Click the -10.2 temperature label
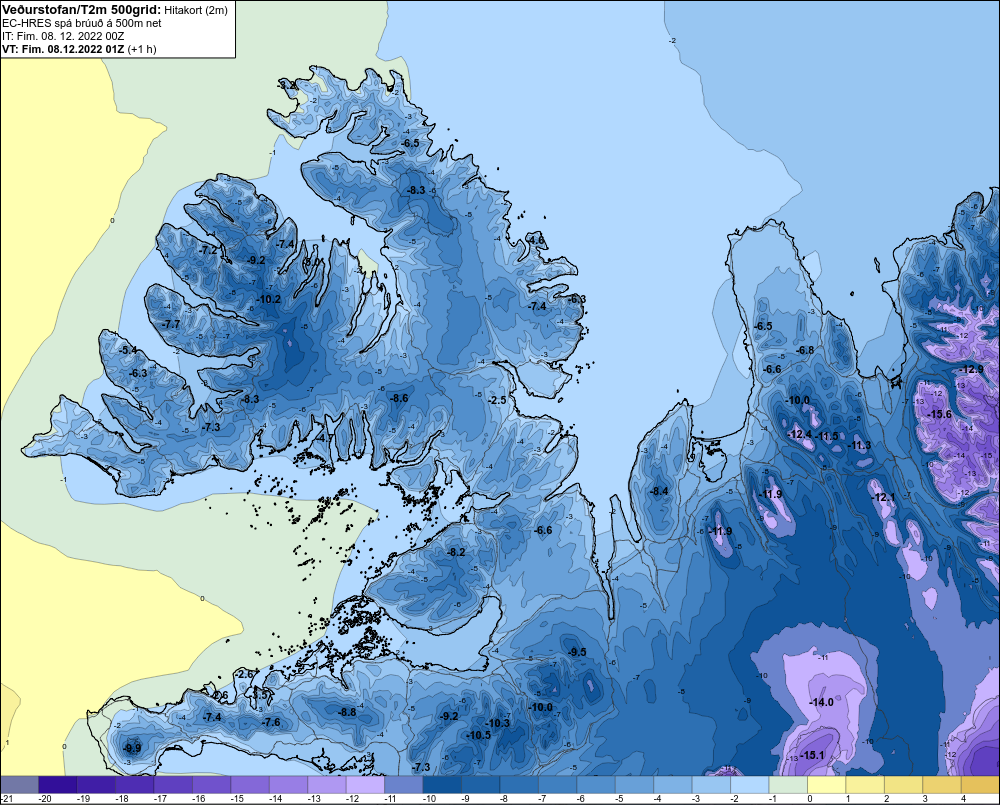The image size is (1000, 805). 268,299
